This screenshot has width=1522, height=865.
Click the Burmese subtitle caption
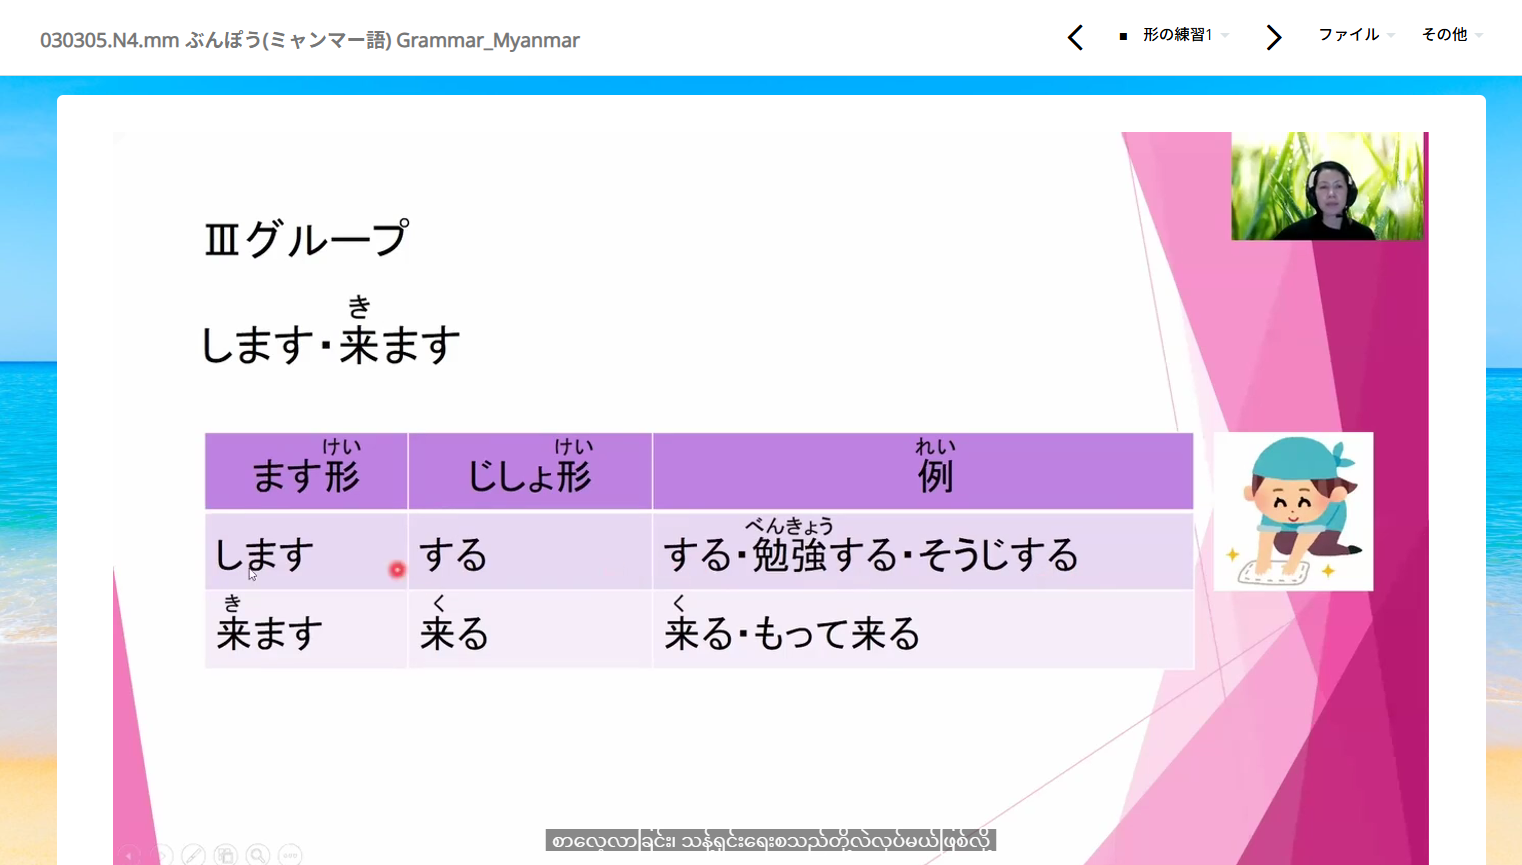(x=770, y=841)
